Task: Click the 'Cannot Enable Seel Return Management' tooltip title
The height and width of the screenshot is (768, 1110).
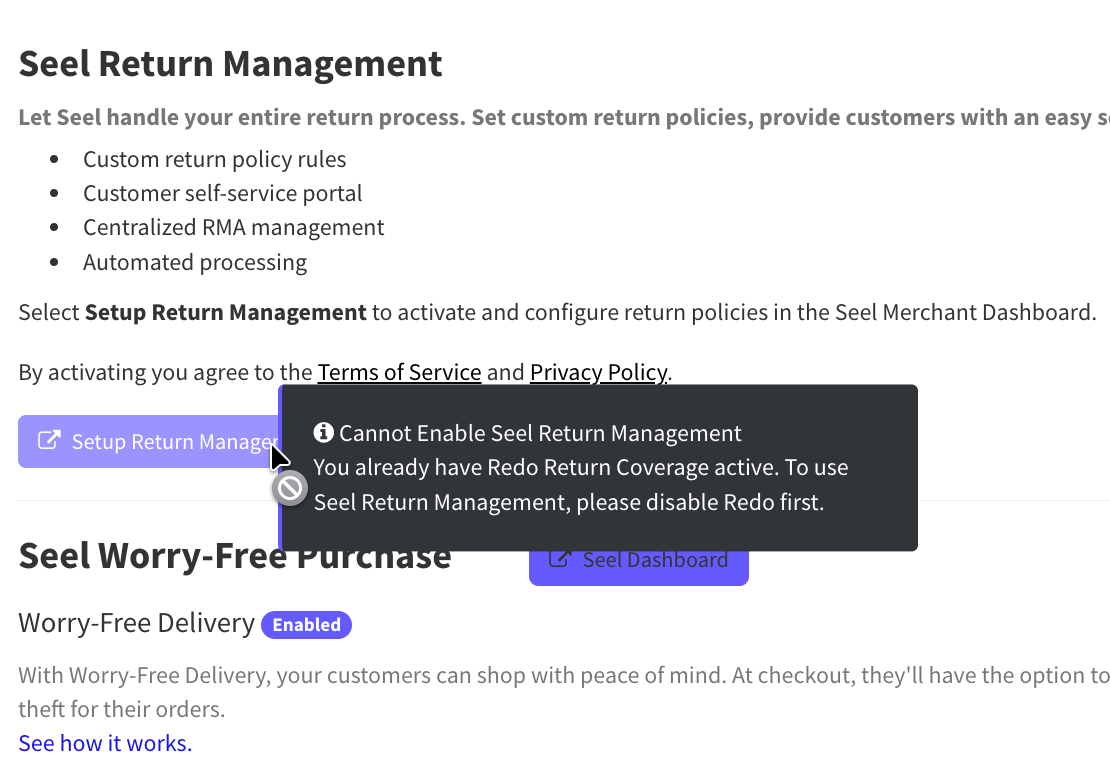Action: 540,433
